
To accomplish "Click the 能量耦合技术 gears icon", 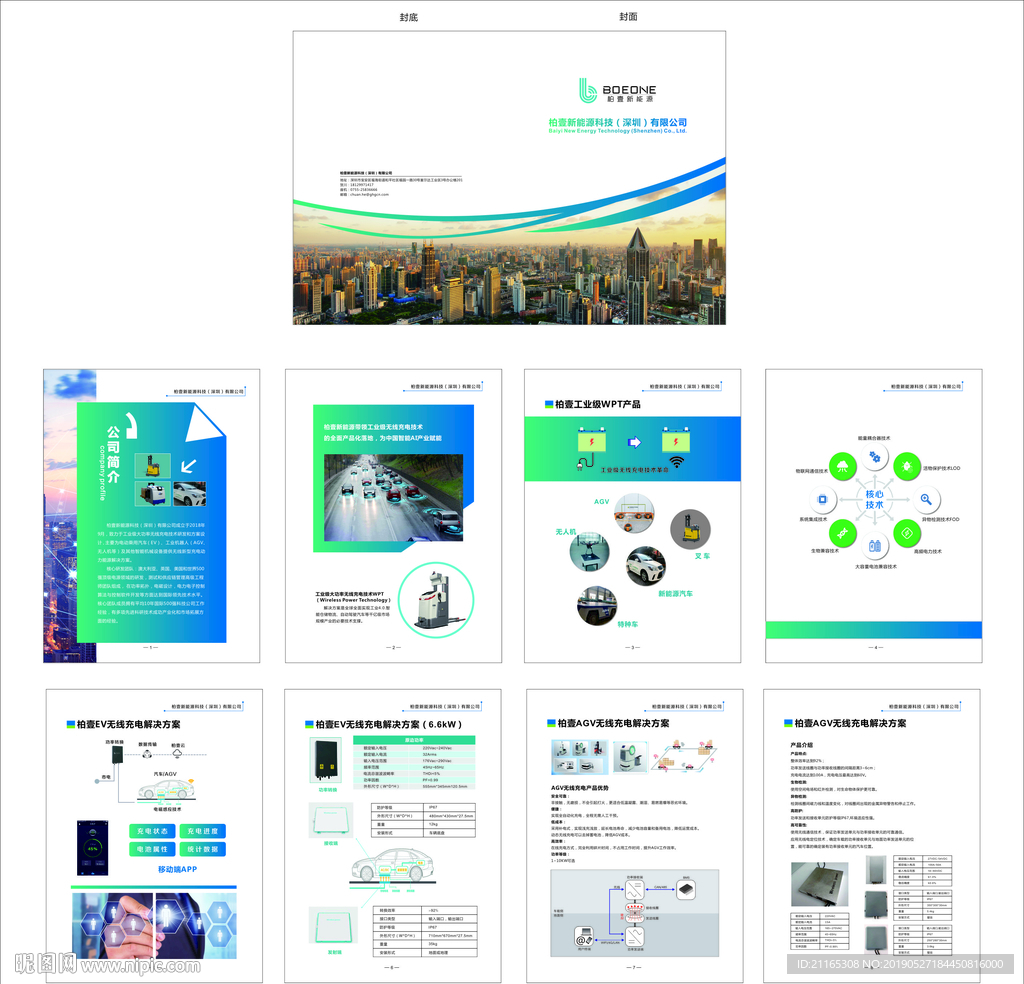I will pos(874,458).
